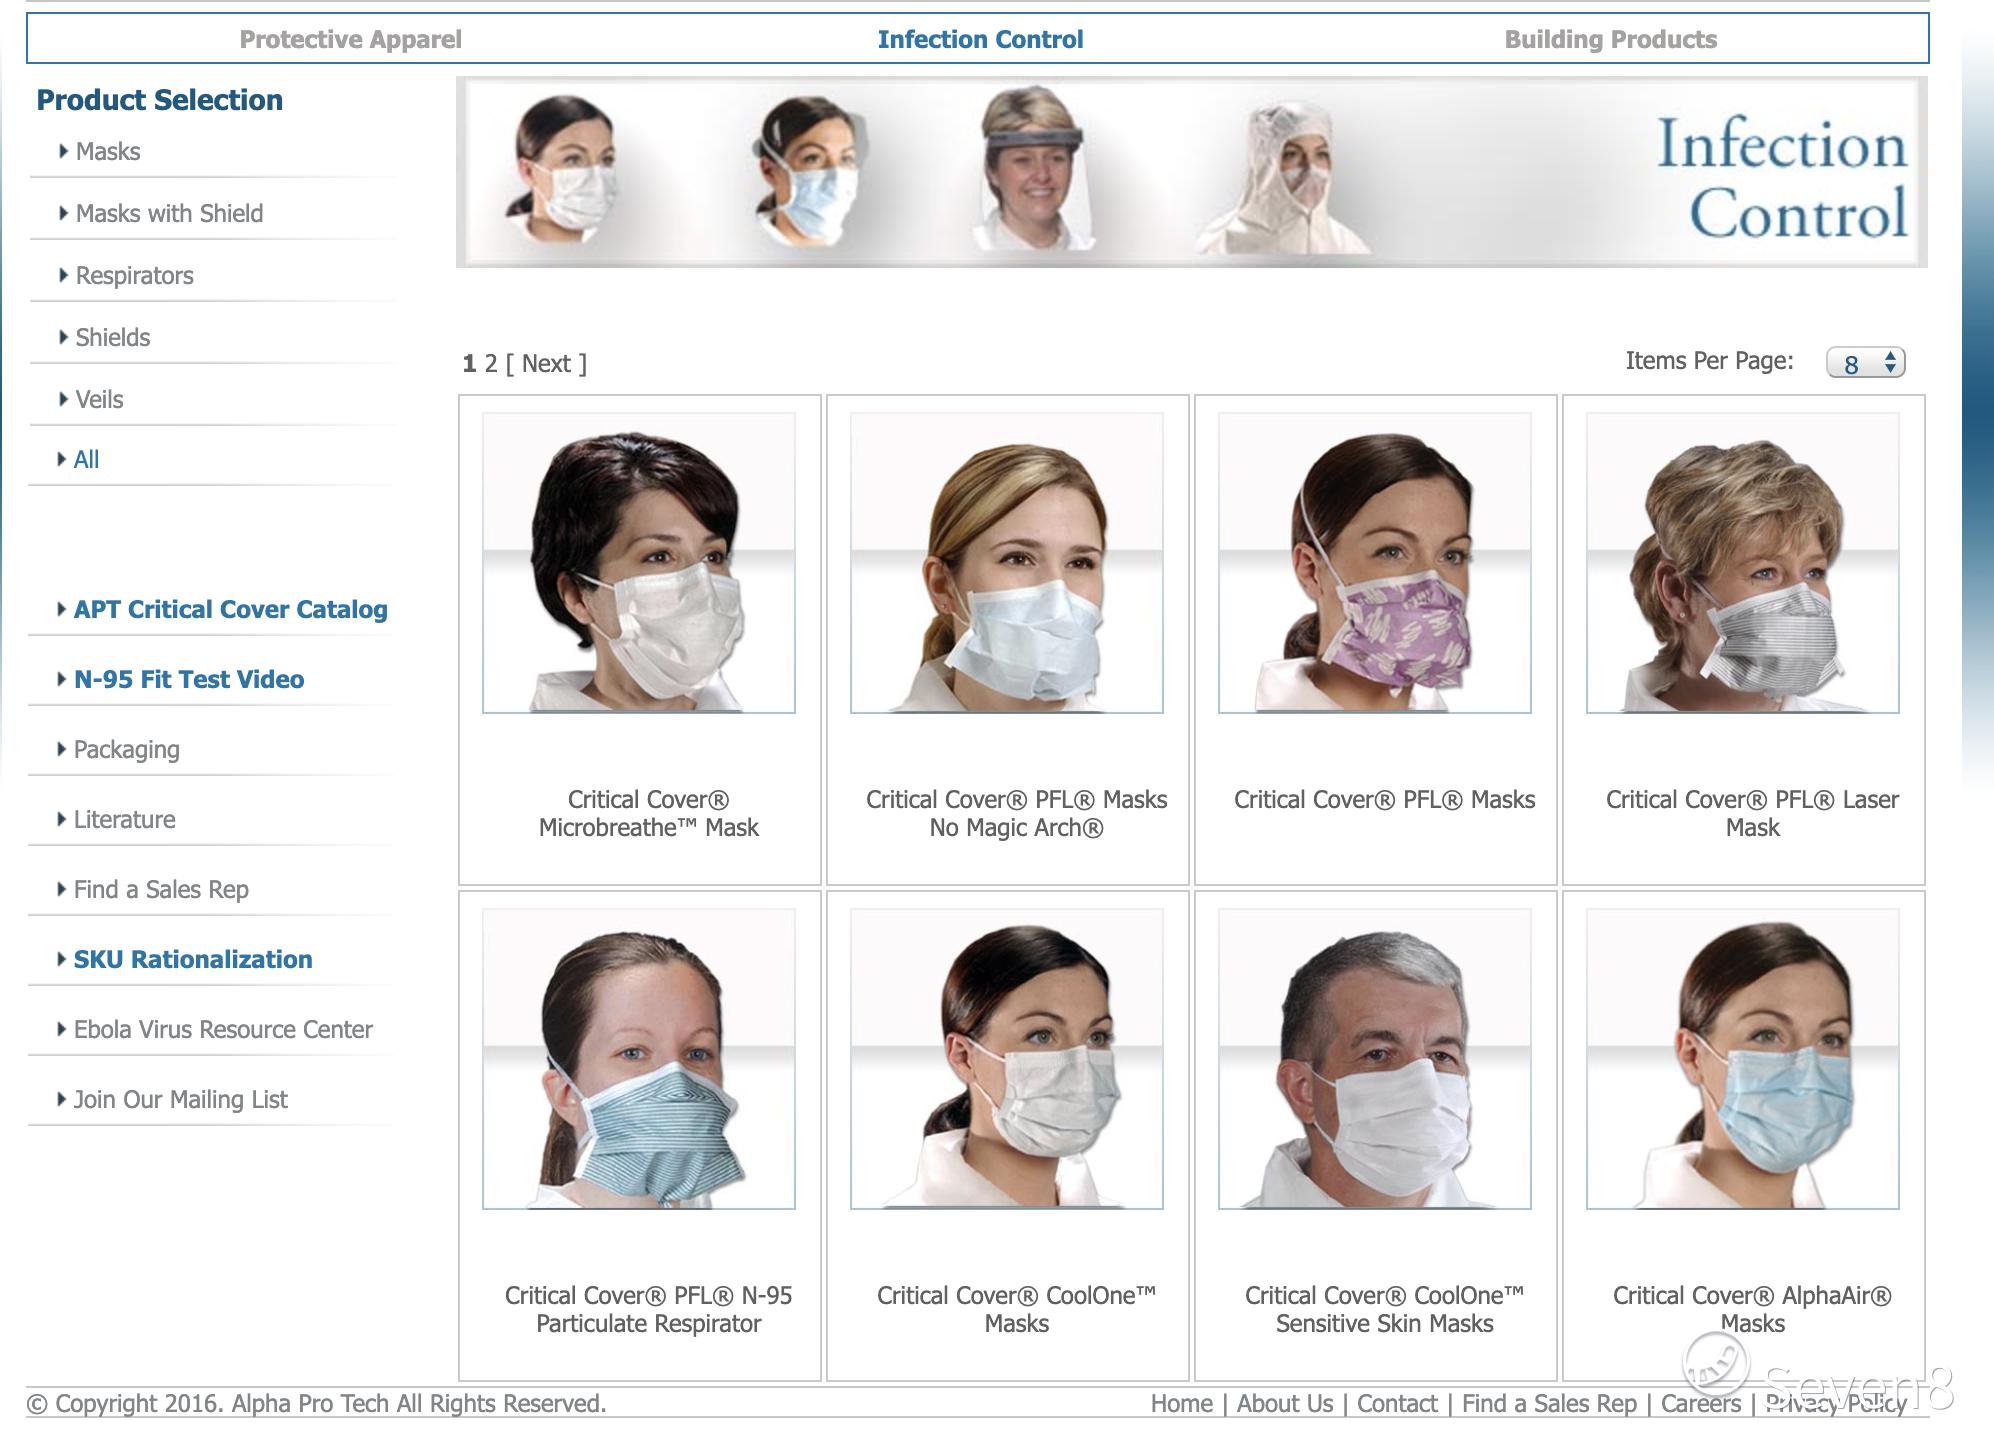Click the purple PFL Masks product image
Image resolution: width=1994 pixels, height=1440 pixels.
1374,563
